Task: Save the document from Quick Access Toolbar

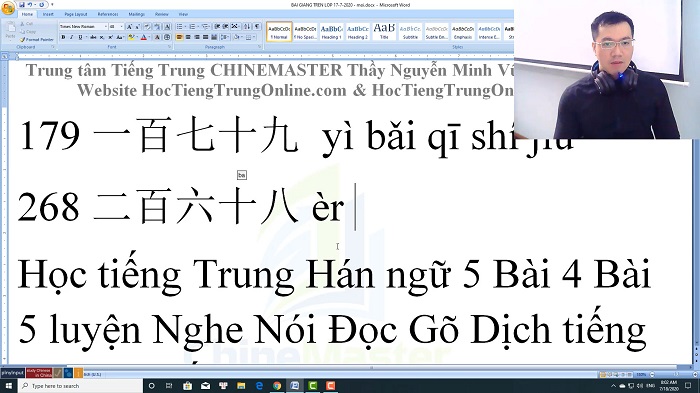Action: [x=22, y=5]
